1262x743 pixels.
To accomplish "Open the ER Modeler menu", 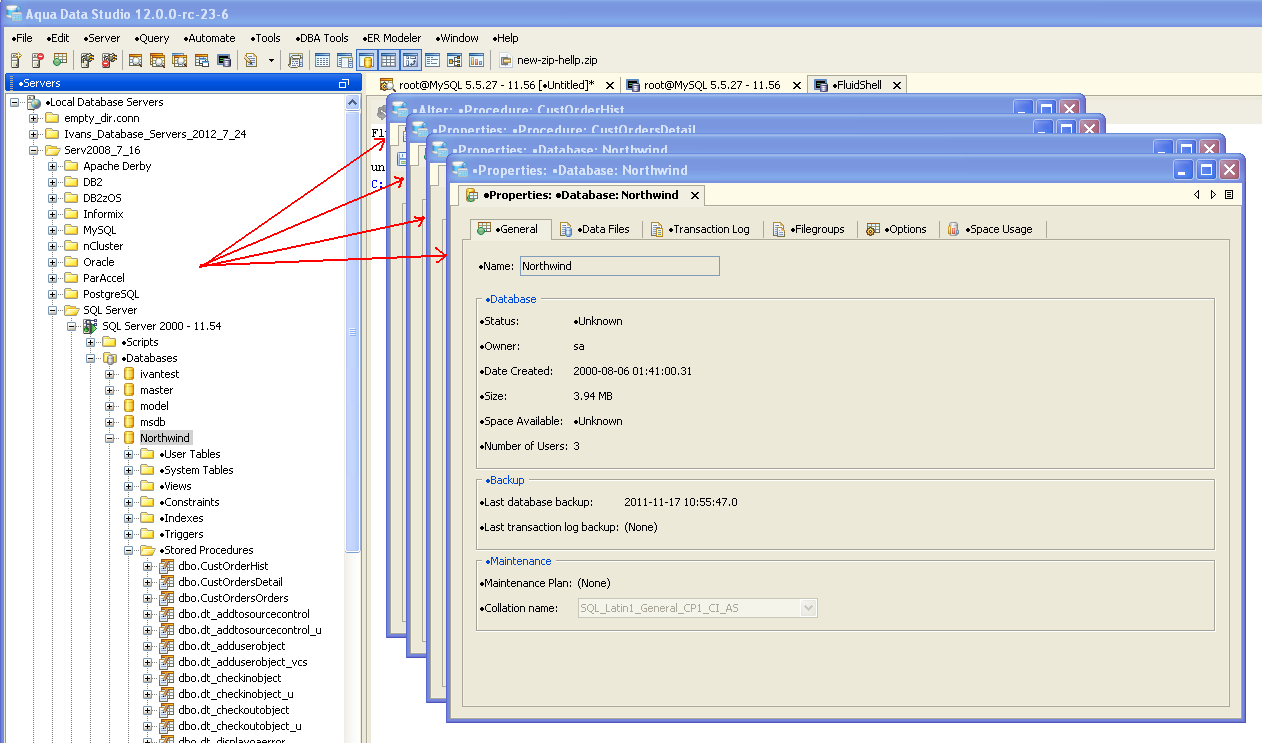I will 391,38.
